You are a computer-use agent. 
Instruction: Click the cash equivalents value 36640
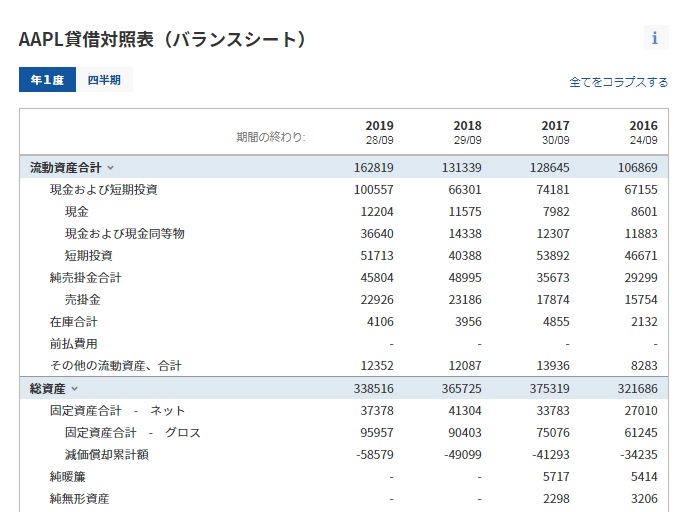[377, 234]
